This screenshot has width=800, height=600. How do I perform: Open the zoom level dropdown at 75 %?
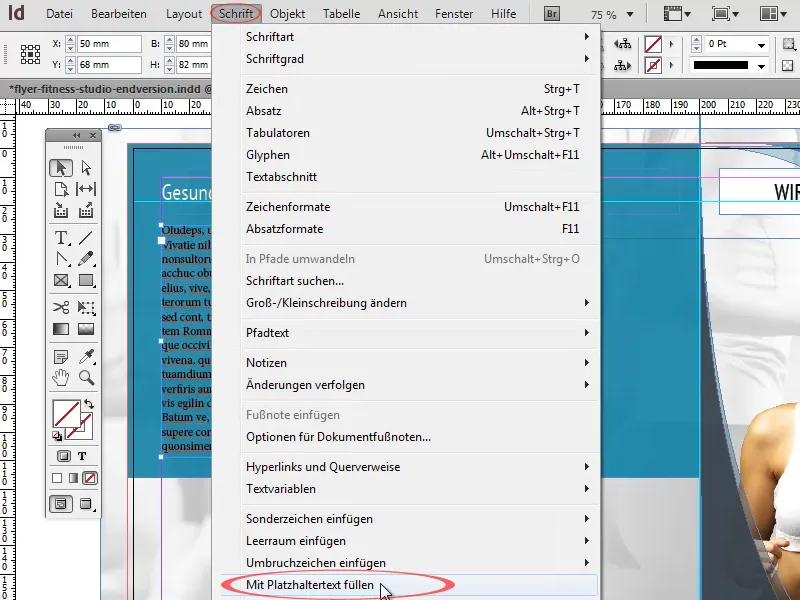click(630, 14)
